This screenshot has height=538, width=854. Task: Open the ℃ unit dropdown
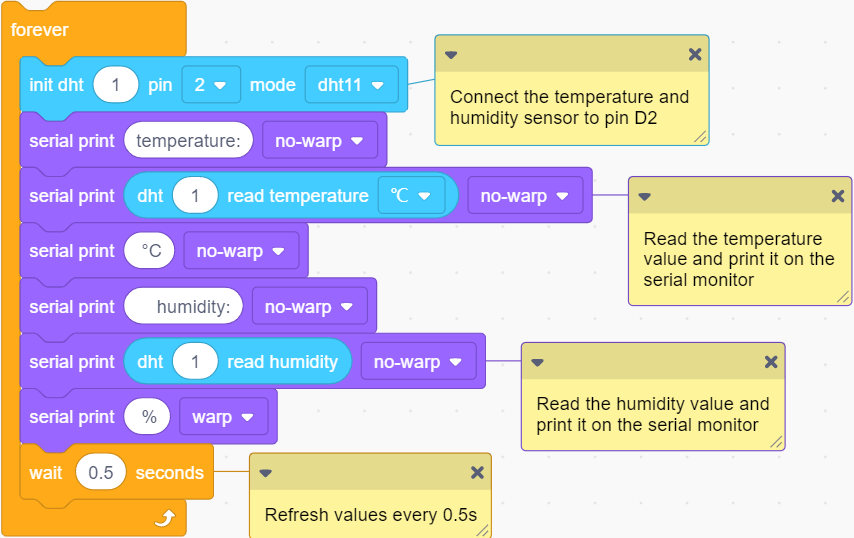pyautogui.click(x=411, y=195)
